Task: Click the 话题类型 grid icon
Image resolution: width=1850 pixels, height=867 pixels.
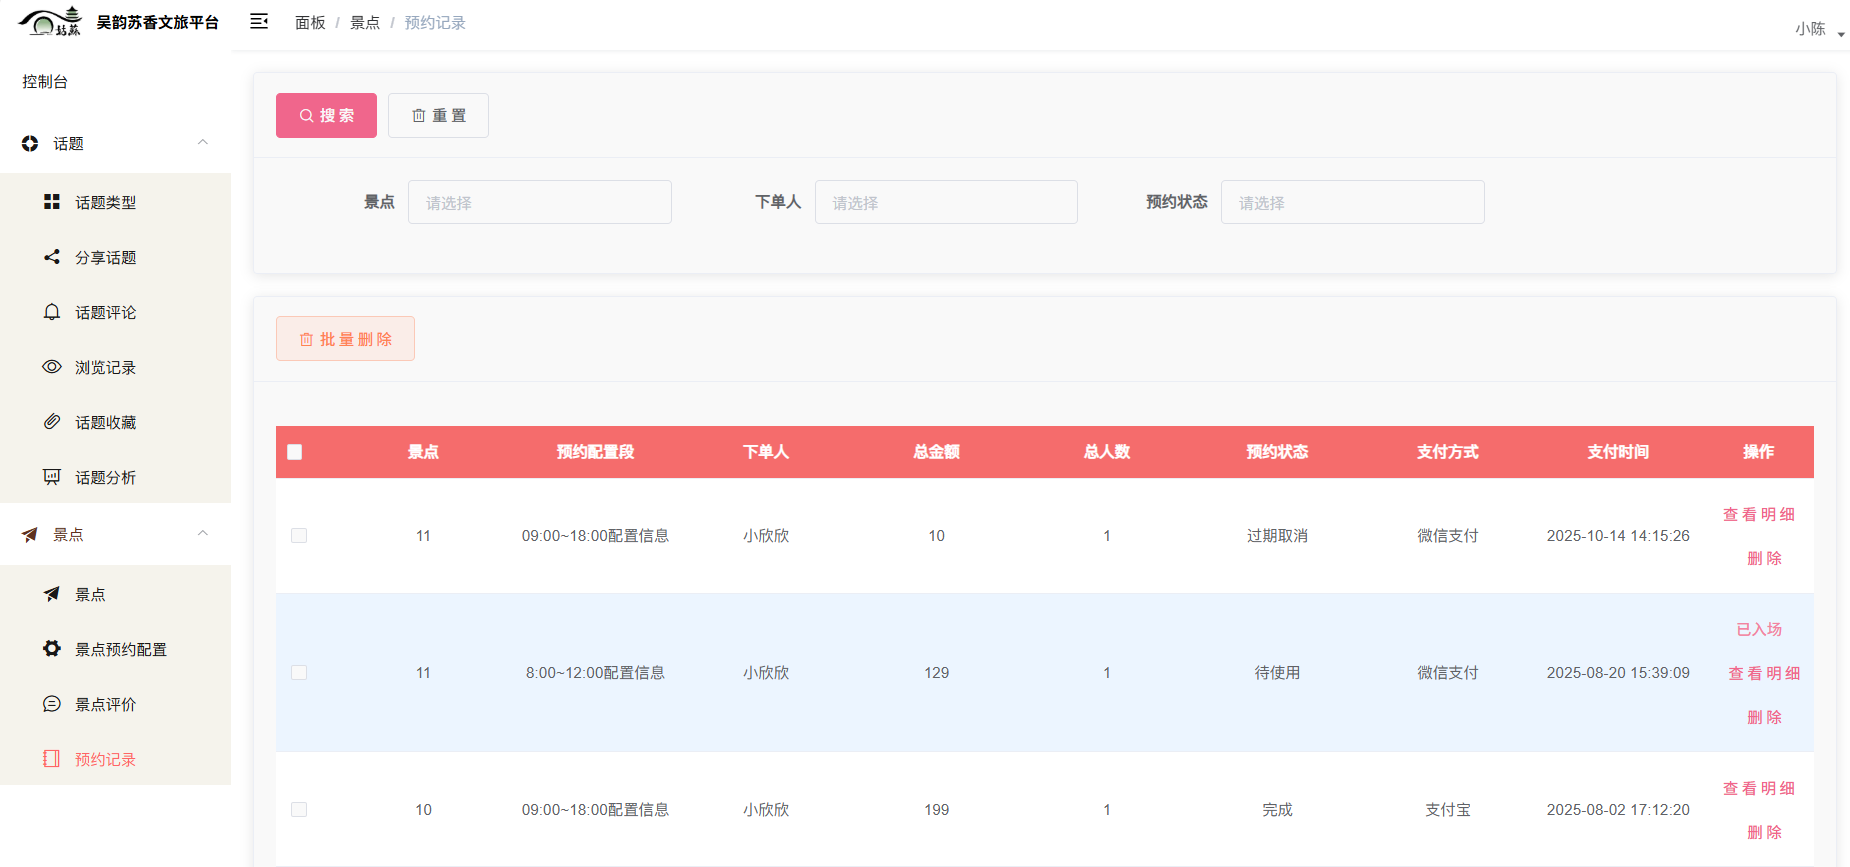Action: [52, 202]
